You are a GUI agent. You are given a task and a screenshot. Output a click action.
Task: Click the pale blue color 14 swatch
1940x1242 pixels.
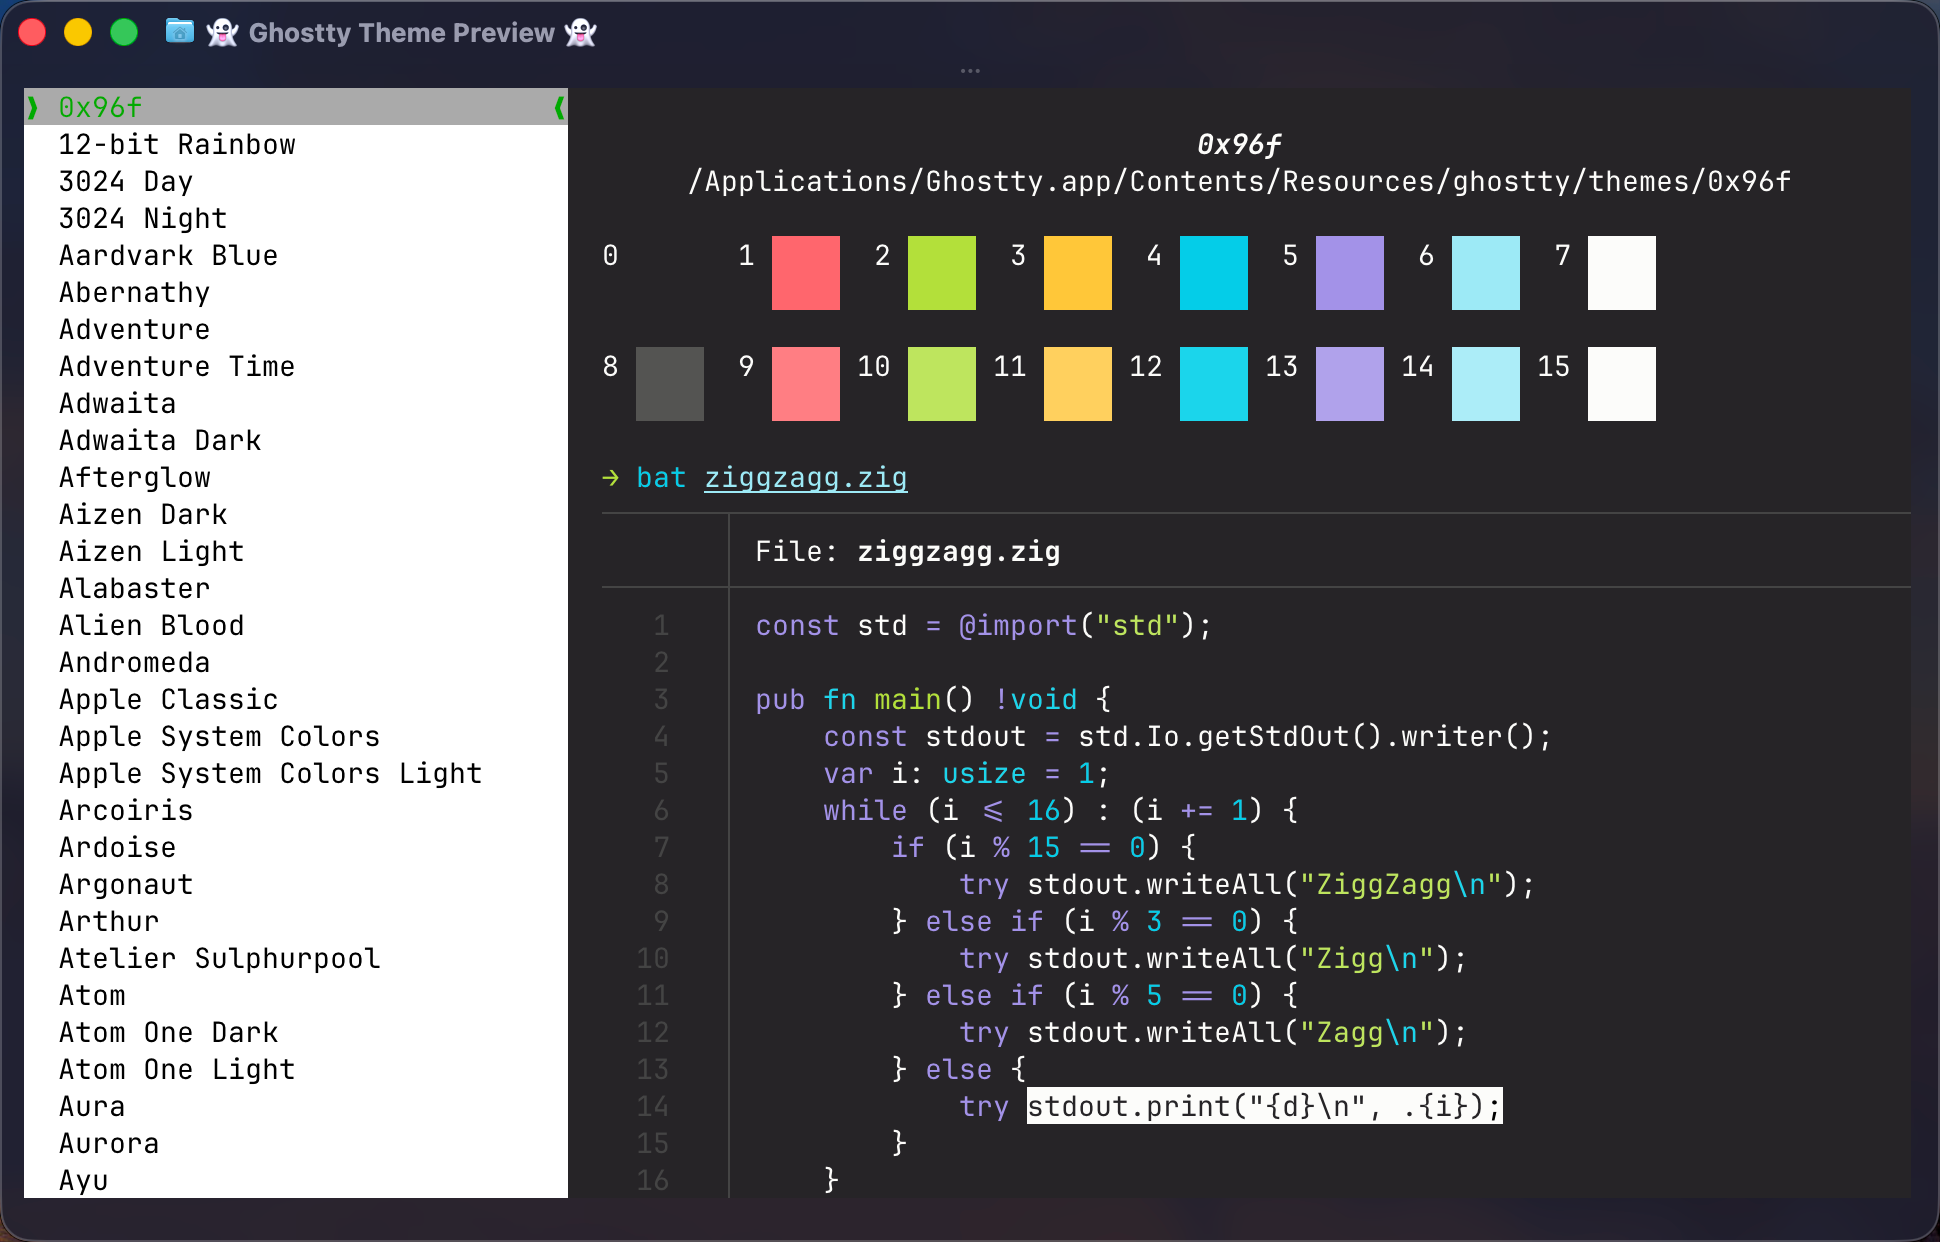pos(1486,384)
